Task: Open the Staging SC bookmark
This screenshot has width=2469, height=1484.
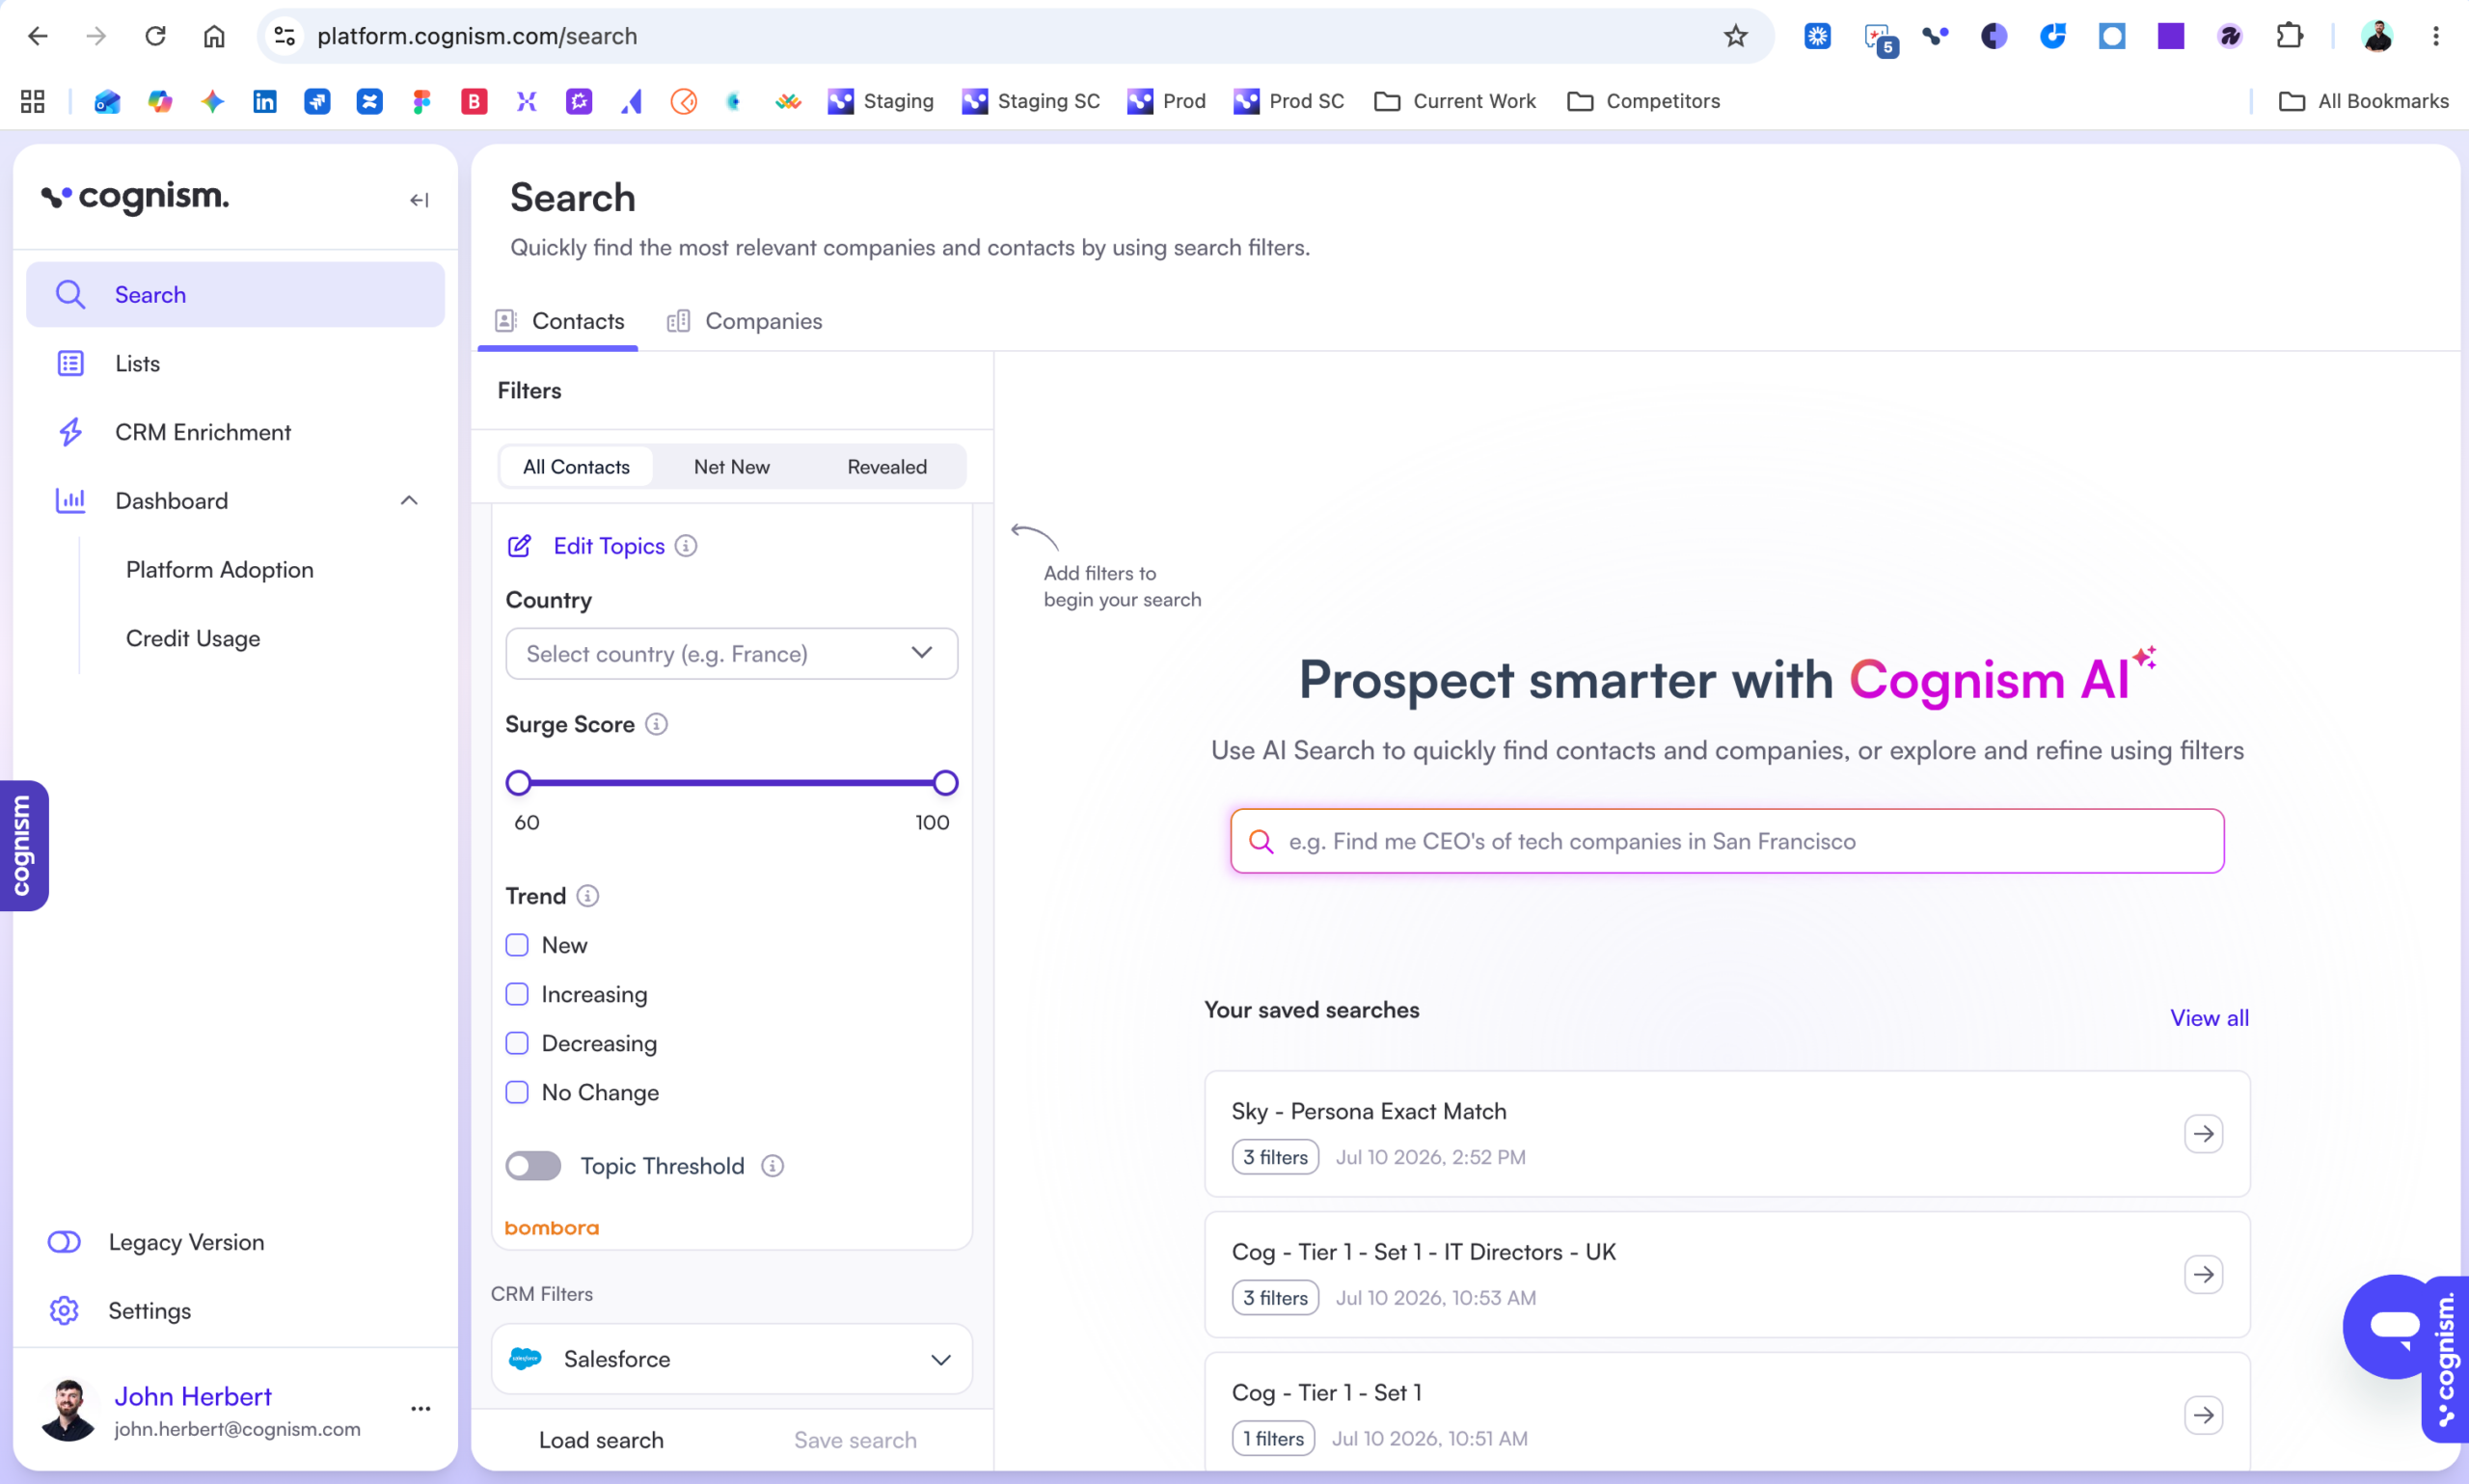Action: pos(1031,101)
